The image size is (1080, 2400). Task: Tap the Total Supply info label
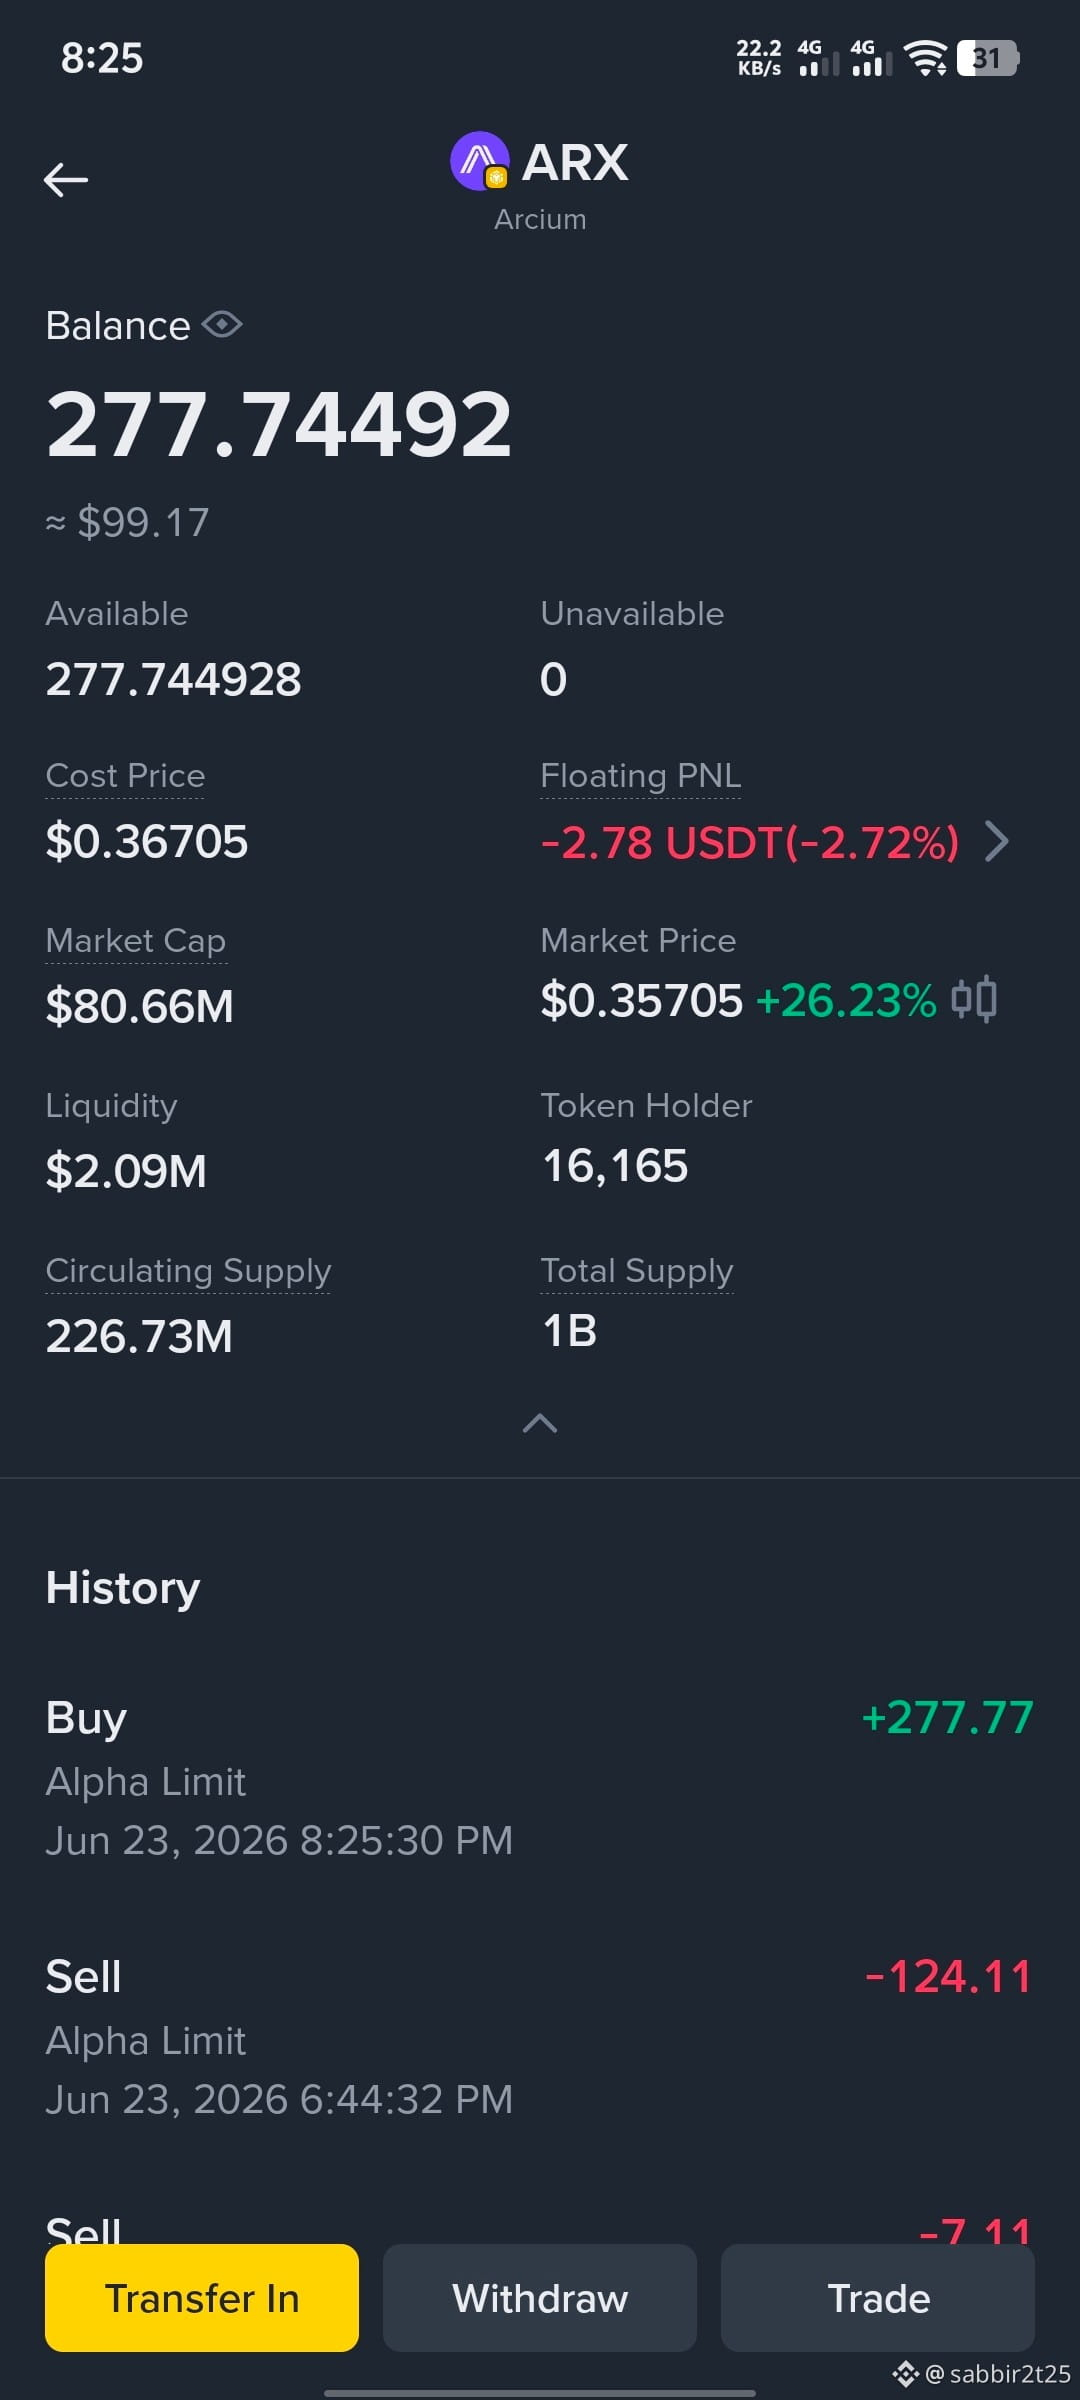pos(637,1271)
